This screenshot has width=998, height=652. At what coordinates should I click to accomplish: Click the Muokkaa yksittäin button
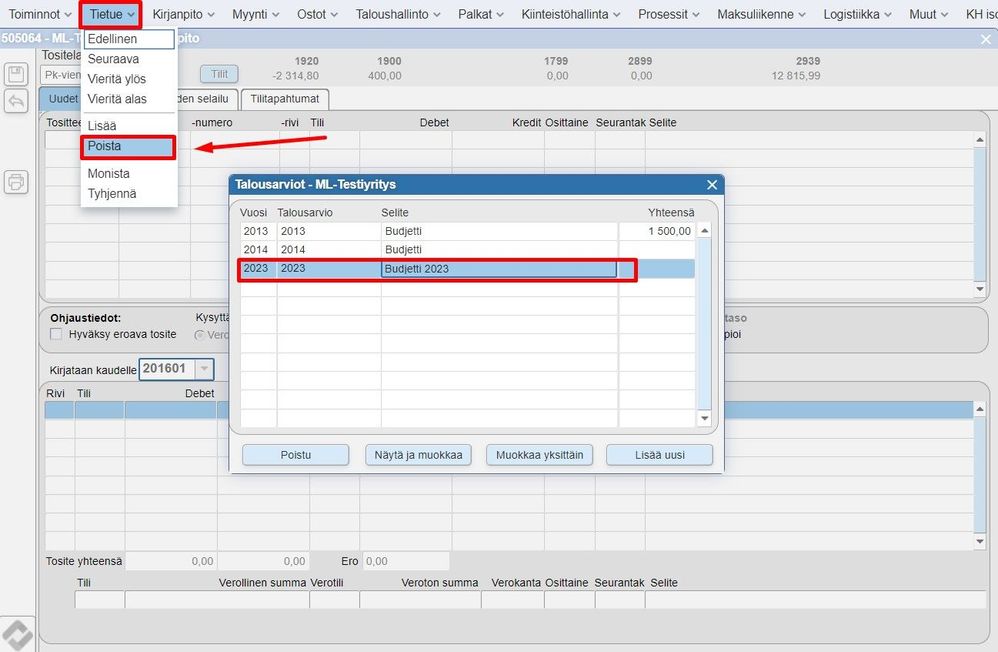tap(539, 455)
